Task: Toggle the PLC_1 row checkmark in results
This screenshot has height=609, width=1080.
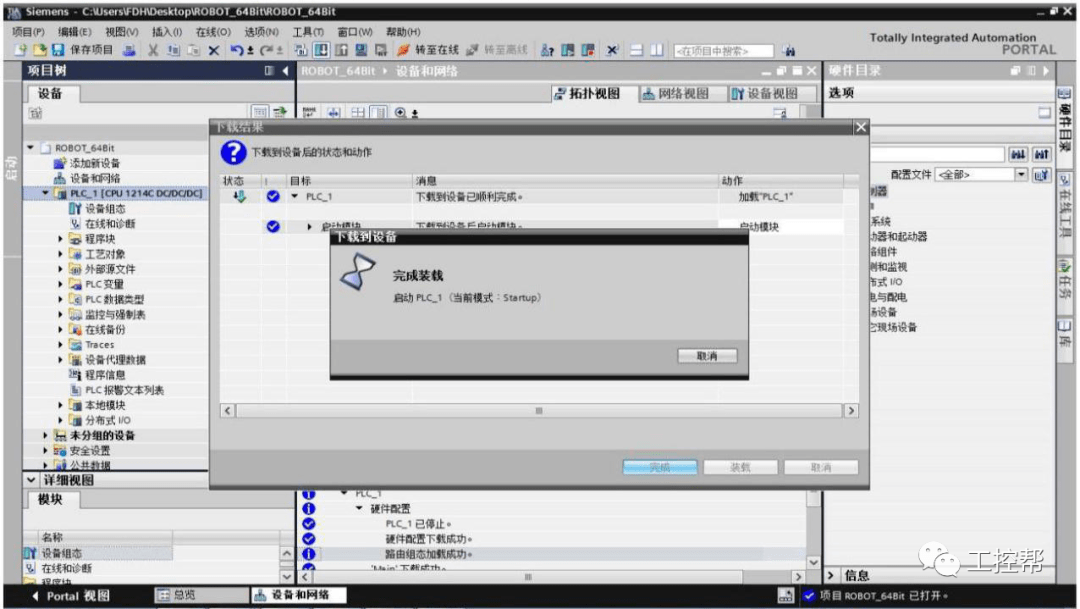Action: (273, 196)
